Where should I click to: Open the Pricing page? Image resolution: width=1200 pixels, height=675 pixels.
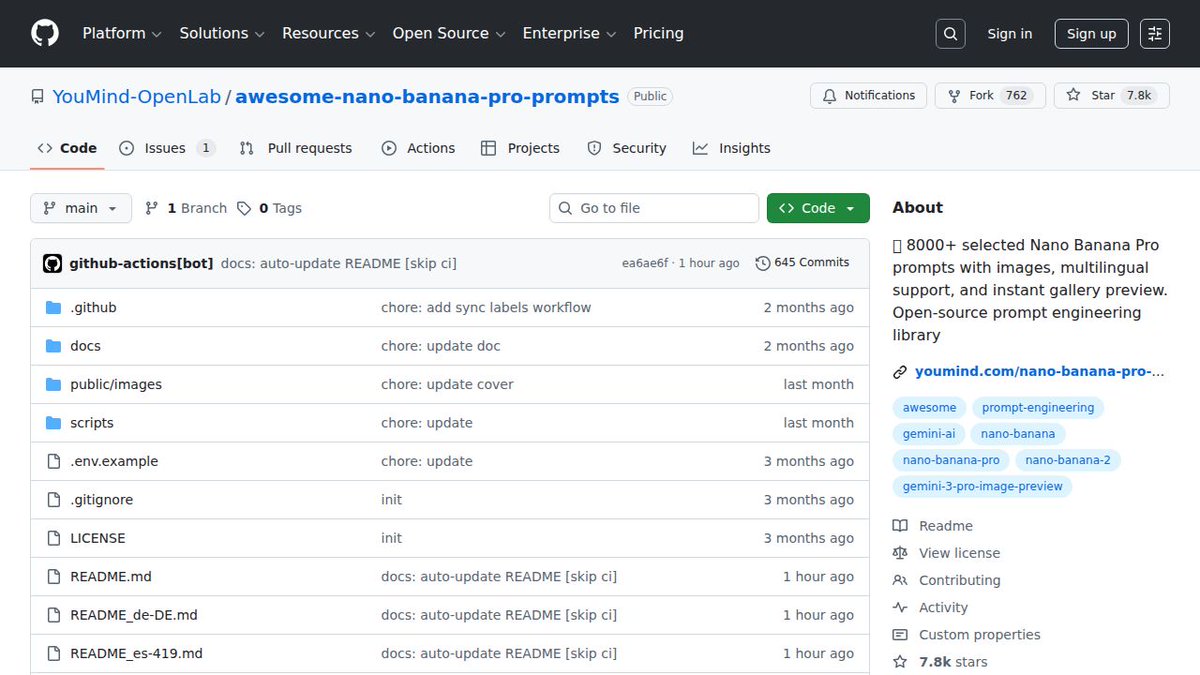[658, 33]
